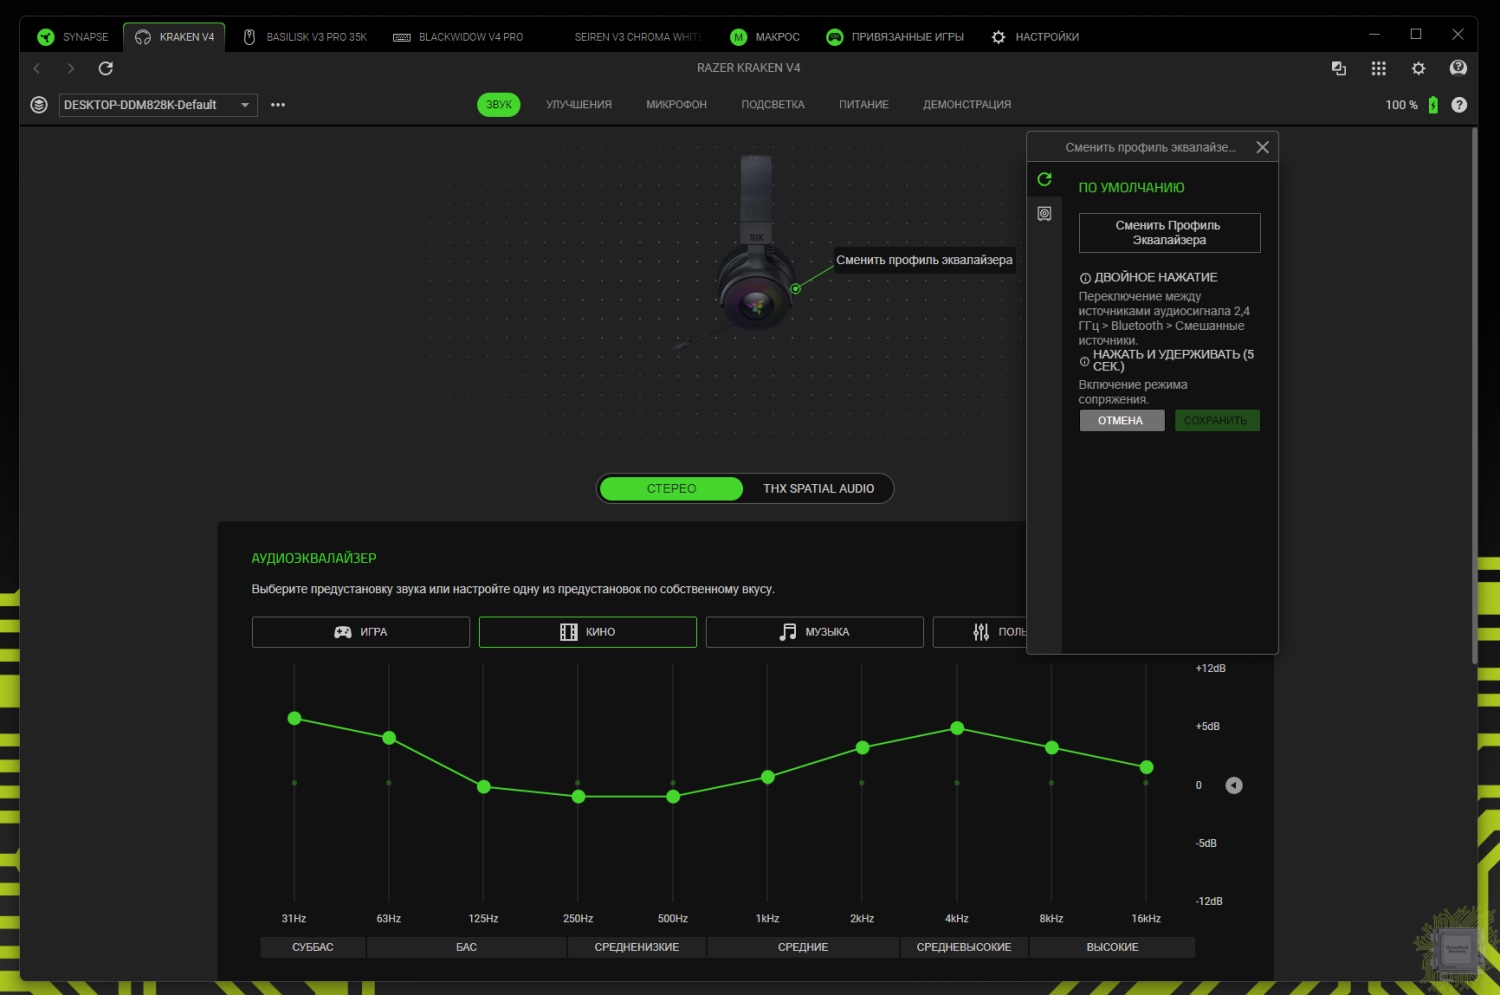Open the gear settings icon near the grid
The height and width of the screenshot is (995, 1500).
[x=1418, y=68]
